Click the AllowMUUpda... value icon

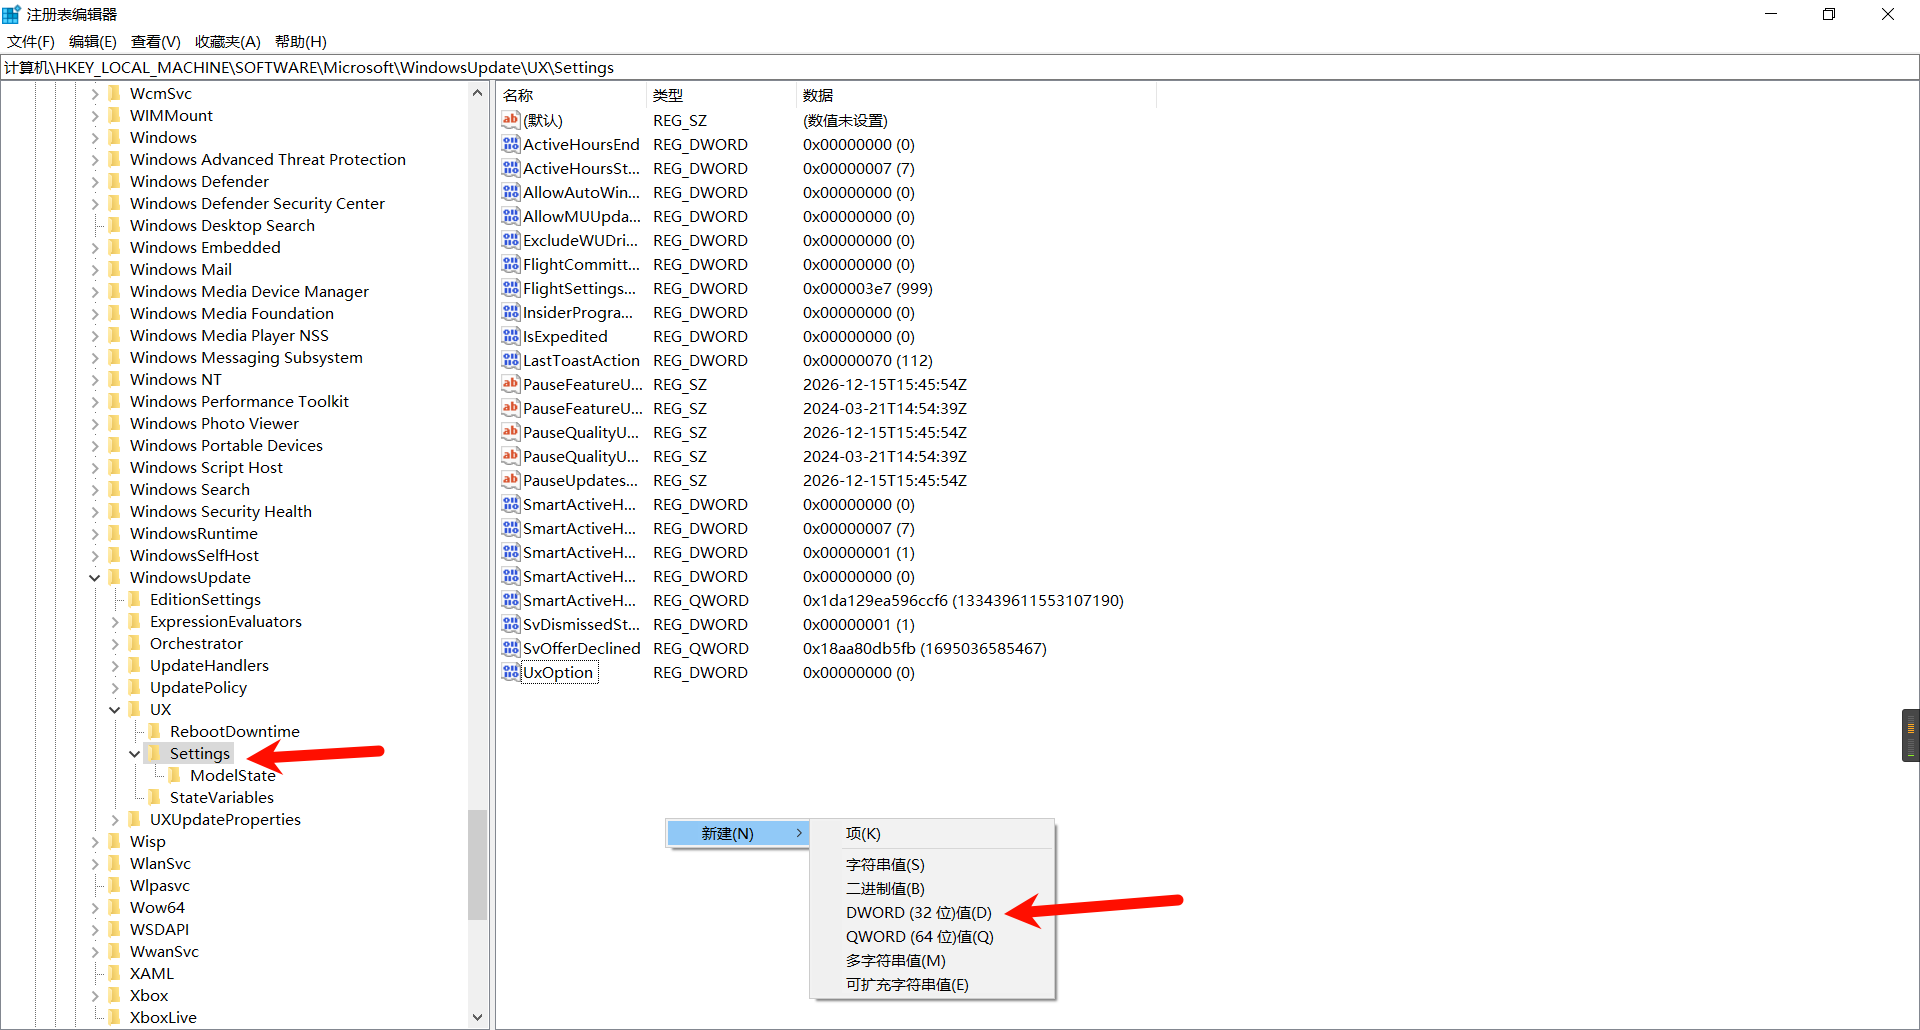click(511, 216)
